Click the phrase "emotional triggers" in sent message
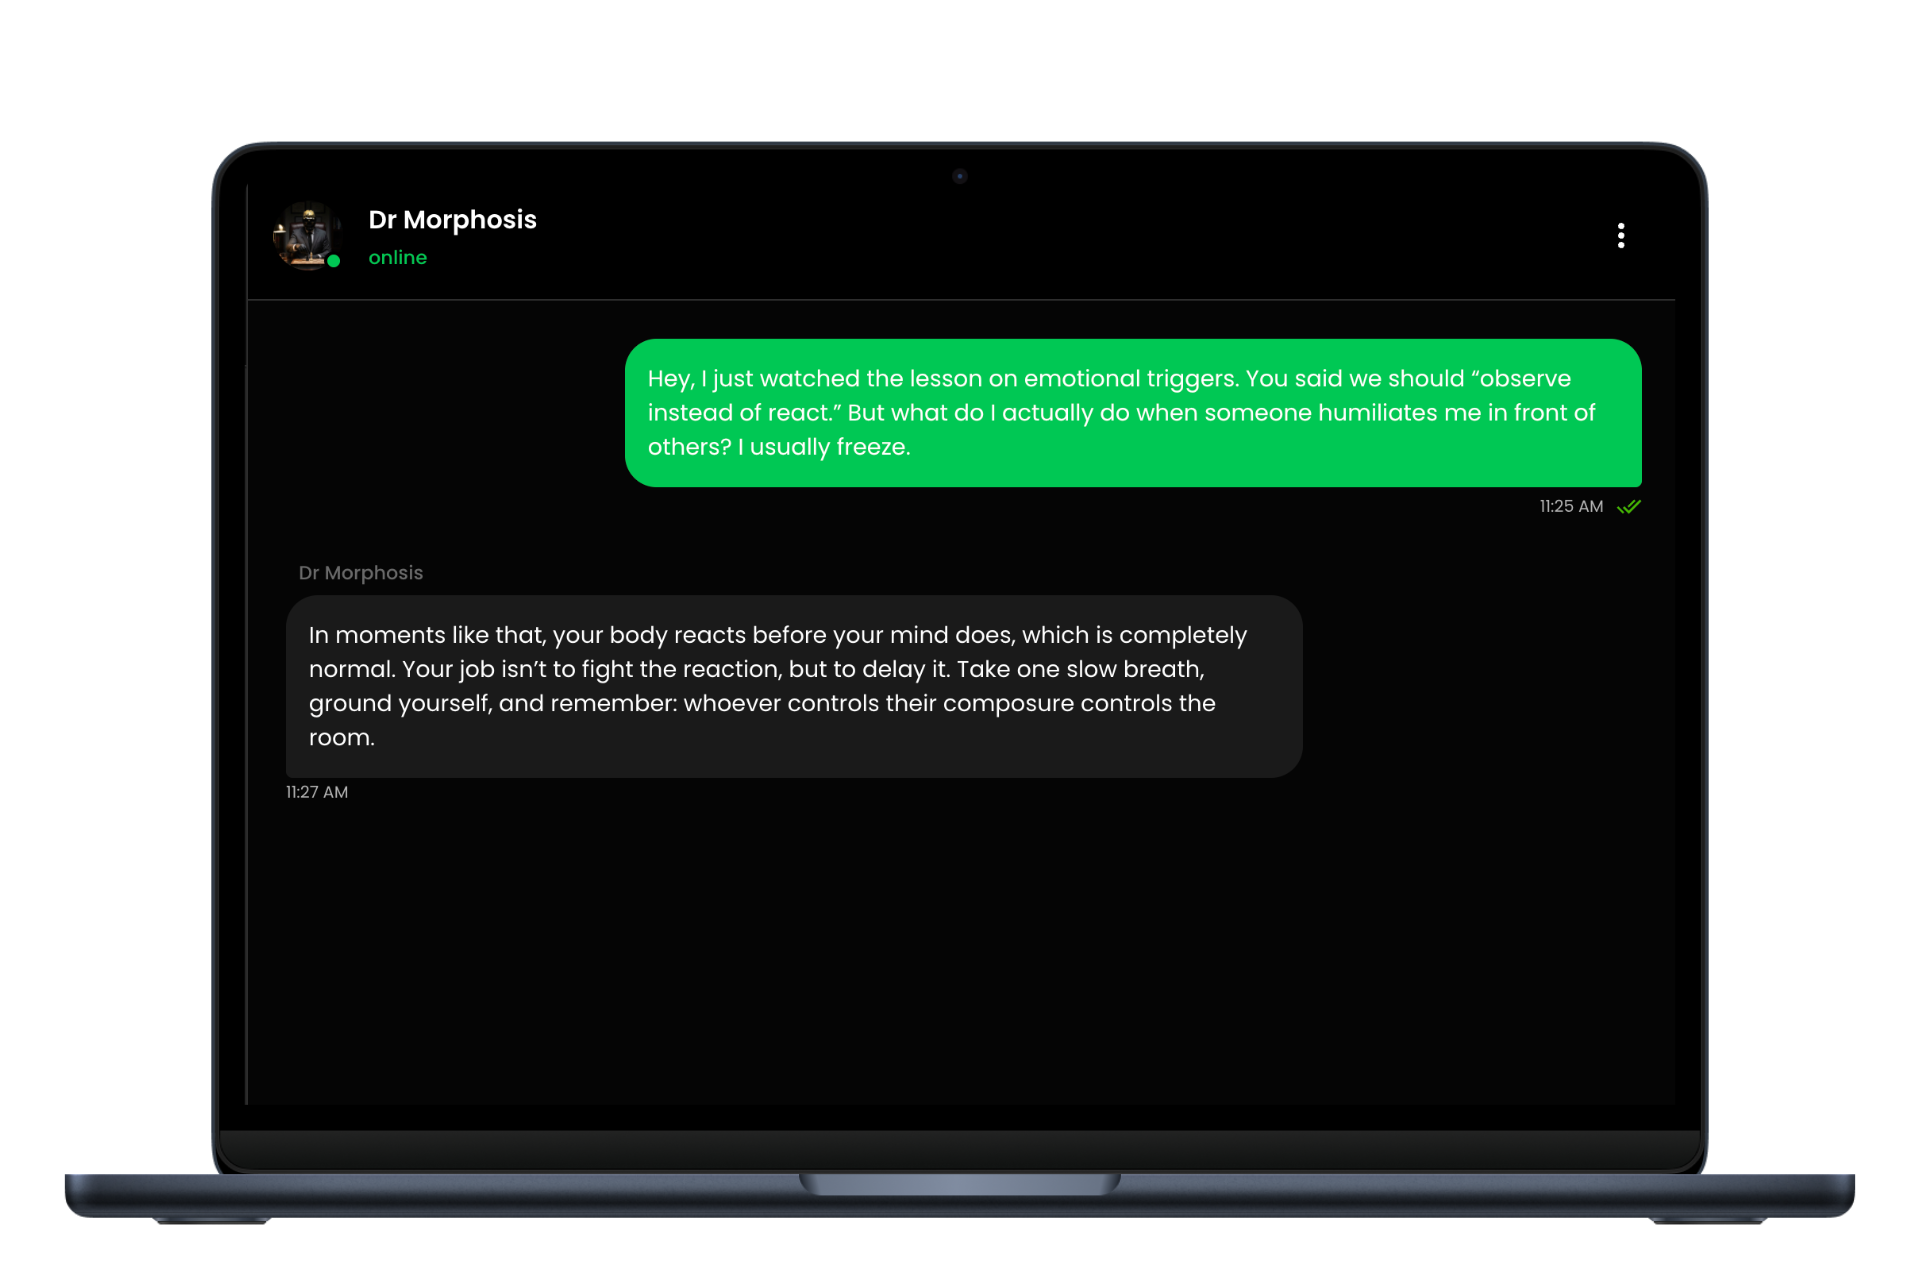 pyautogui.click(x=1130, y=379)
